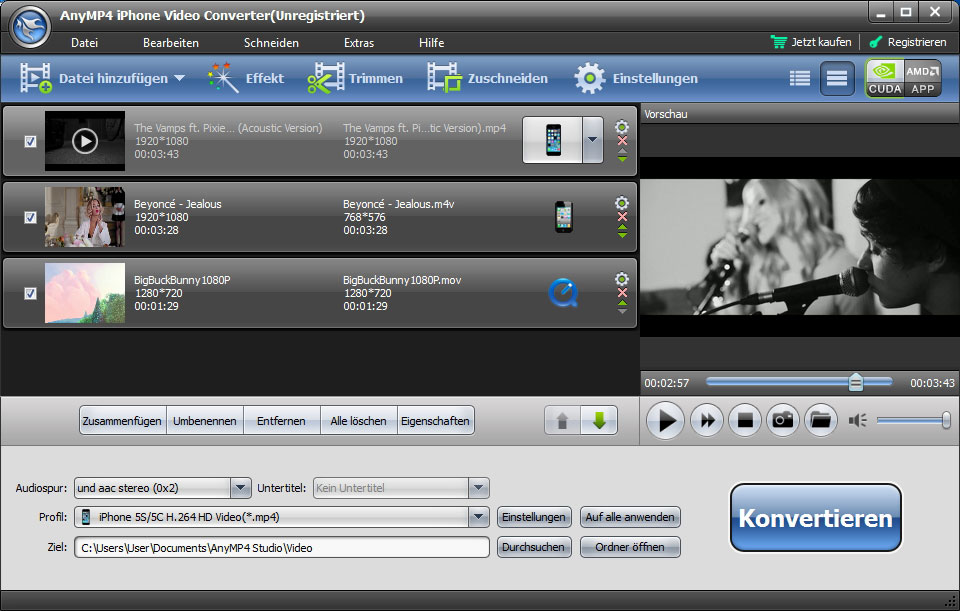Viewport: 960px width, 611px height.
Task: Play the preview video
Action: 665,421
